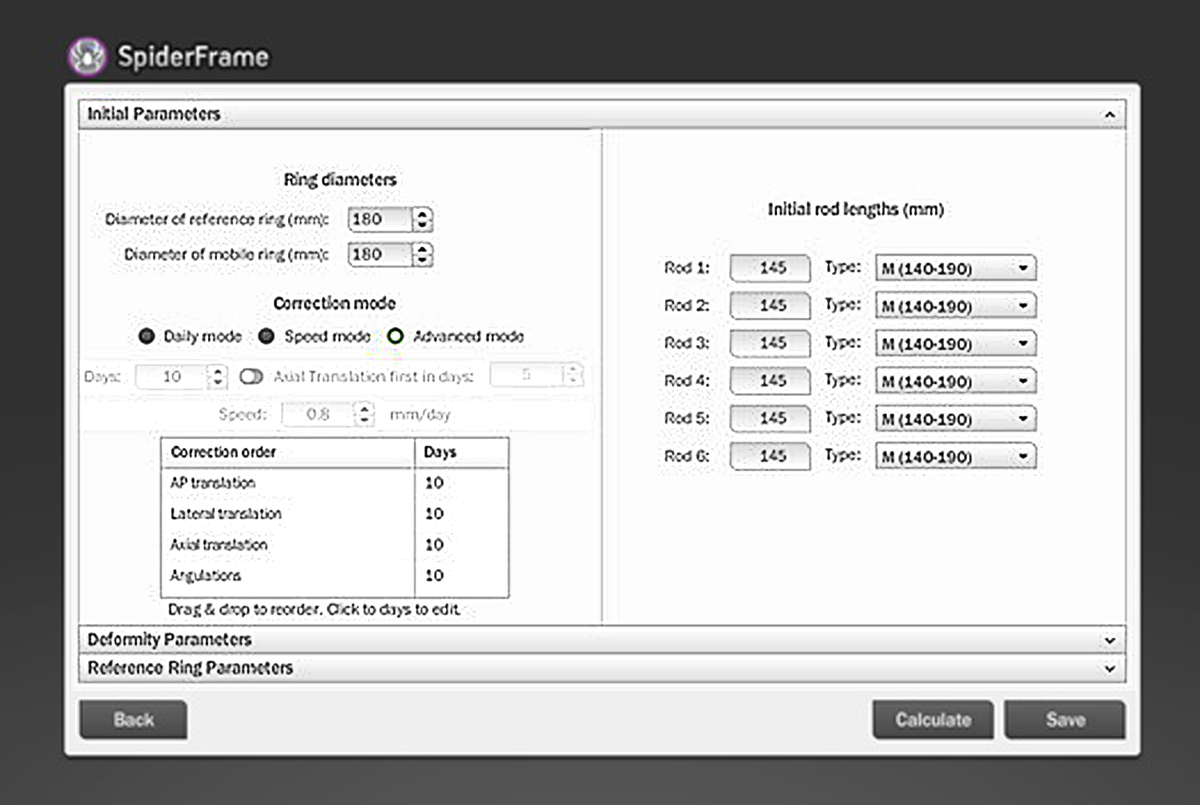Viewport: 1200px width, 805px height.
Task: Select Daily mode radio button
Action: (147, 336)
